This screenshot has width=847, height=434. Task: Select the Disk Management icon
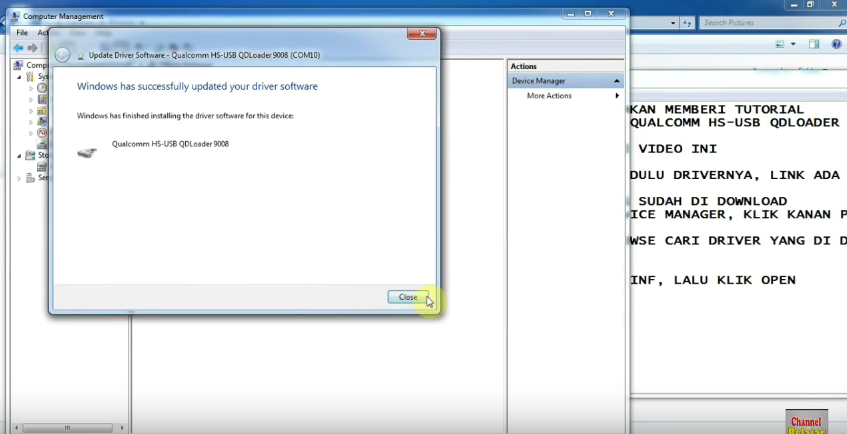(42, 166)
